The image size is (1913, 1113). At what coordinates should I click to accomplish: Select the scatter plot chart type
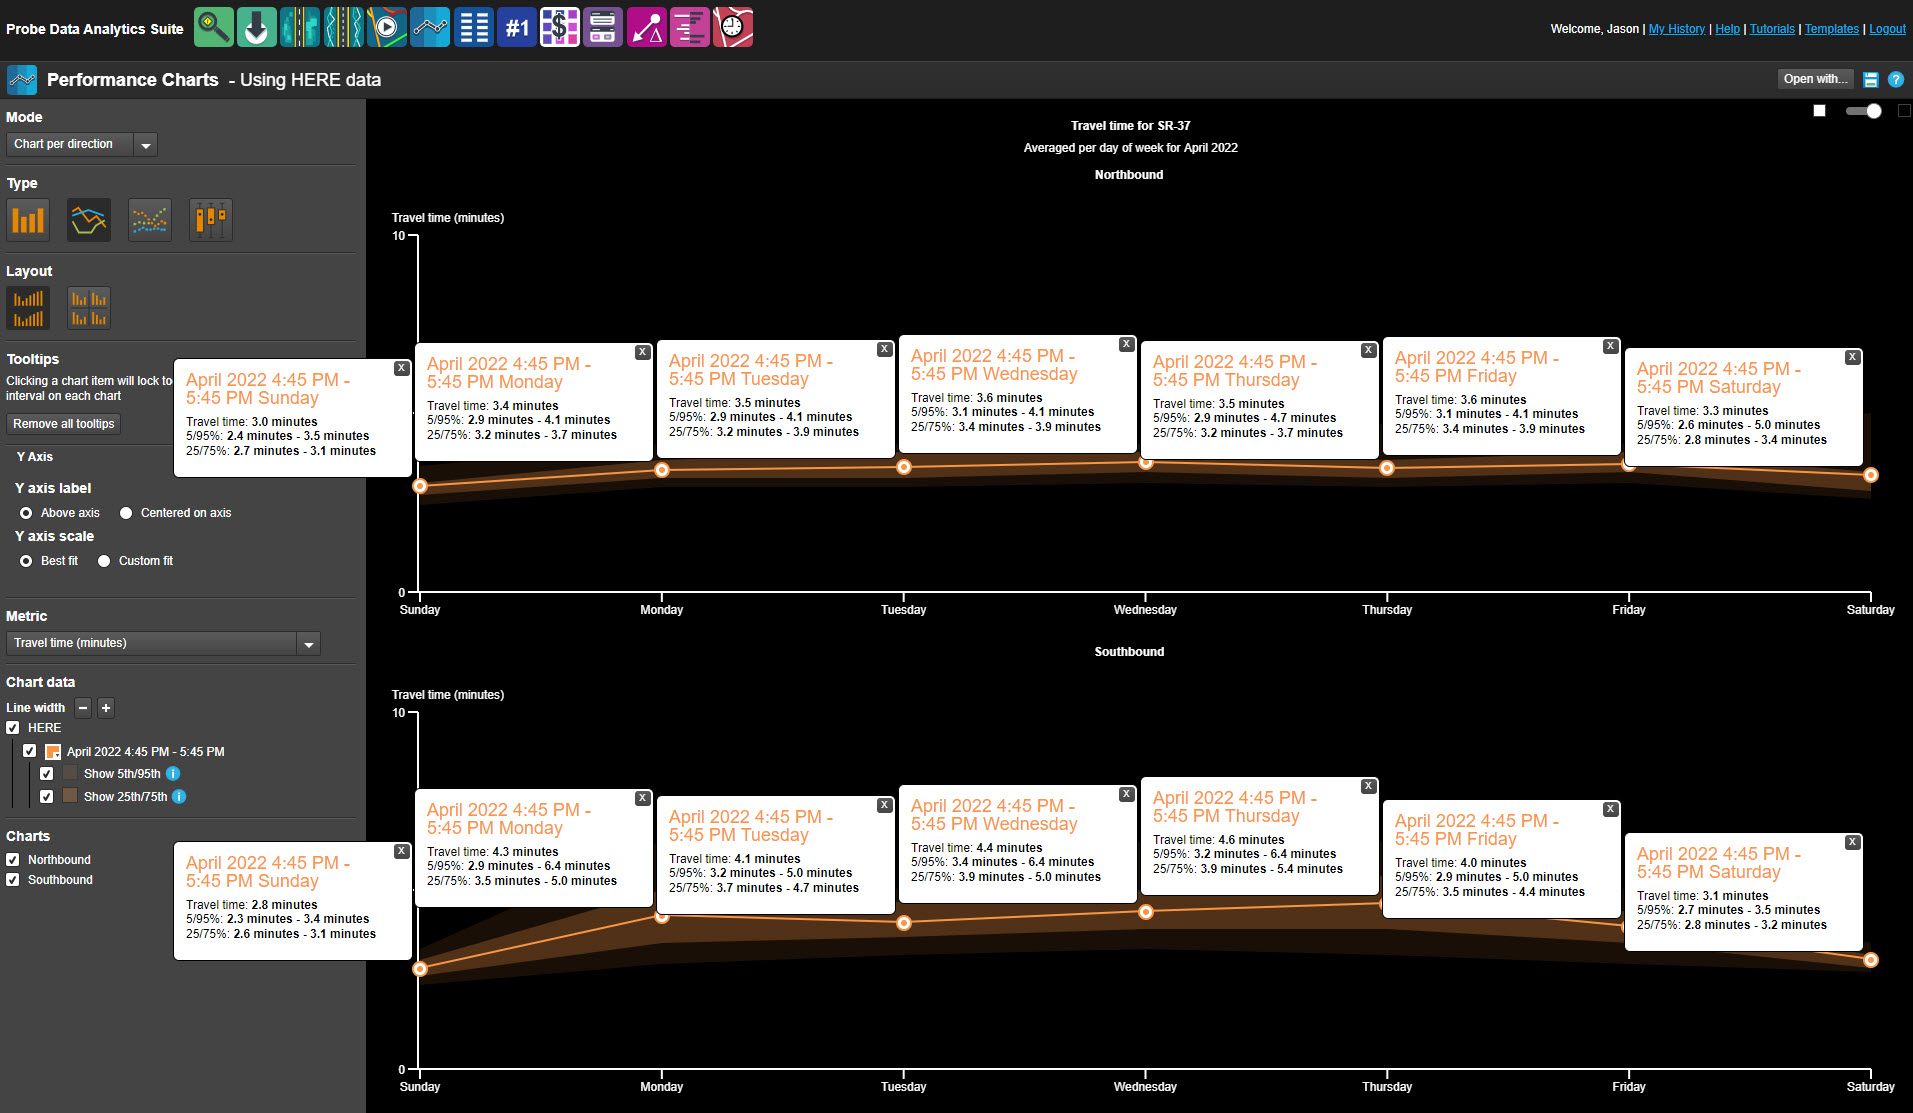click(x=150, y=220)
